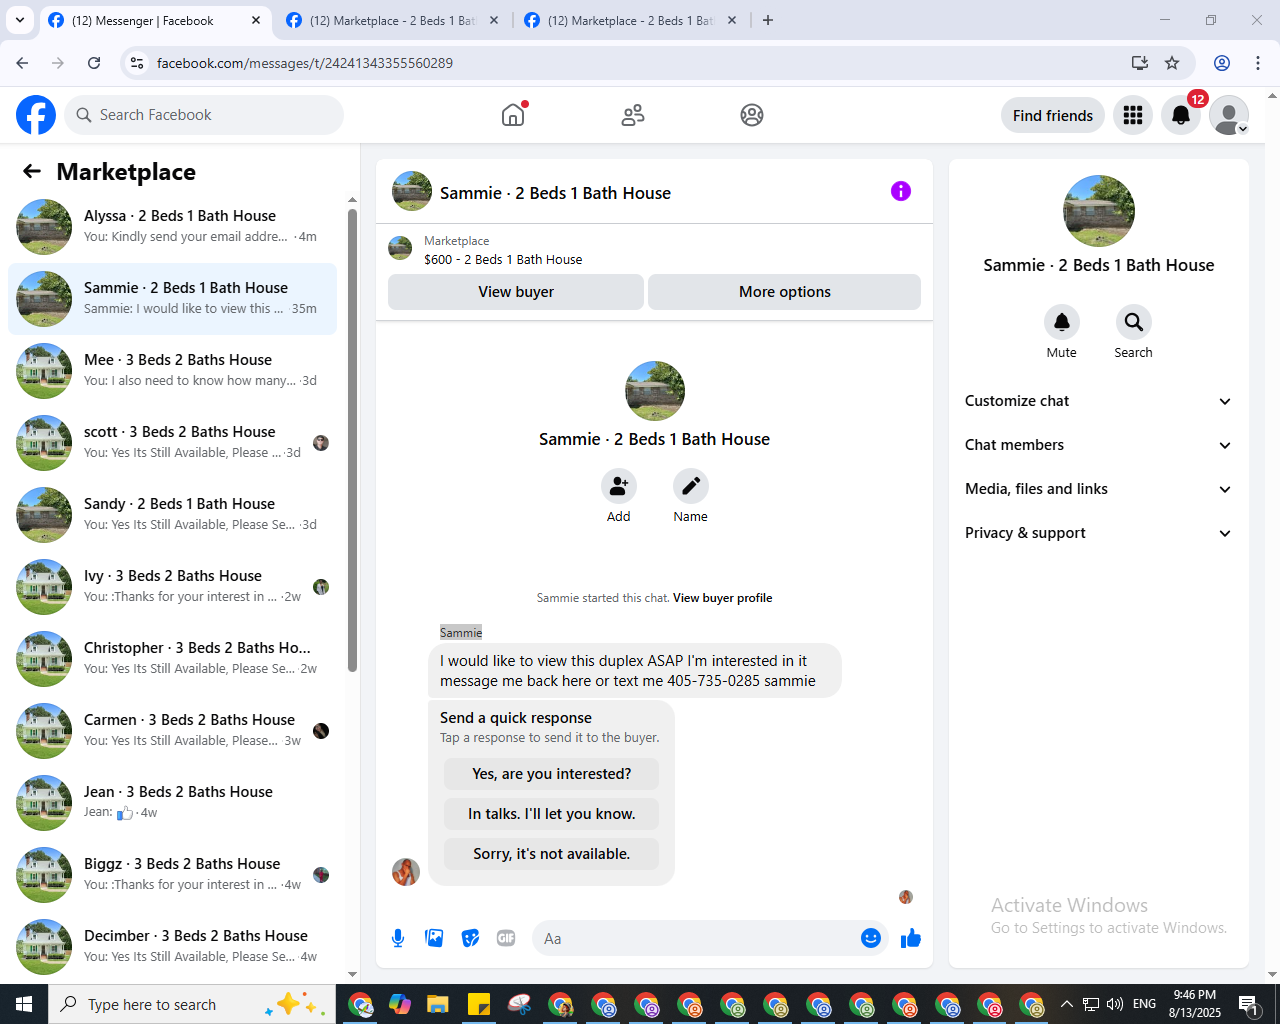Click the View buyer button

point(516,292)
